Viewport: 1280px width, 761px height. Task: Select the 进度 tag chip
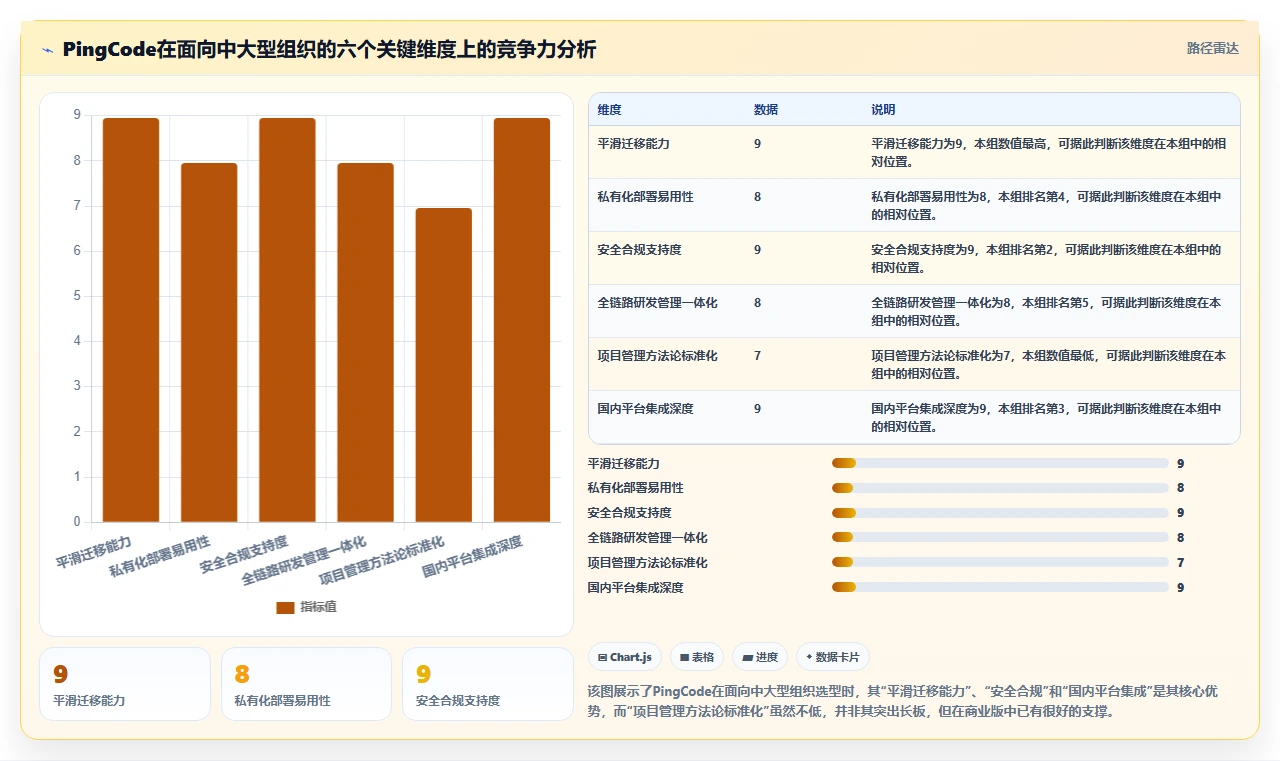pos(760,657)
